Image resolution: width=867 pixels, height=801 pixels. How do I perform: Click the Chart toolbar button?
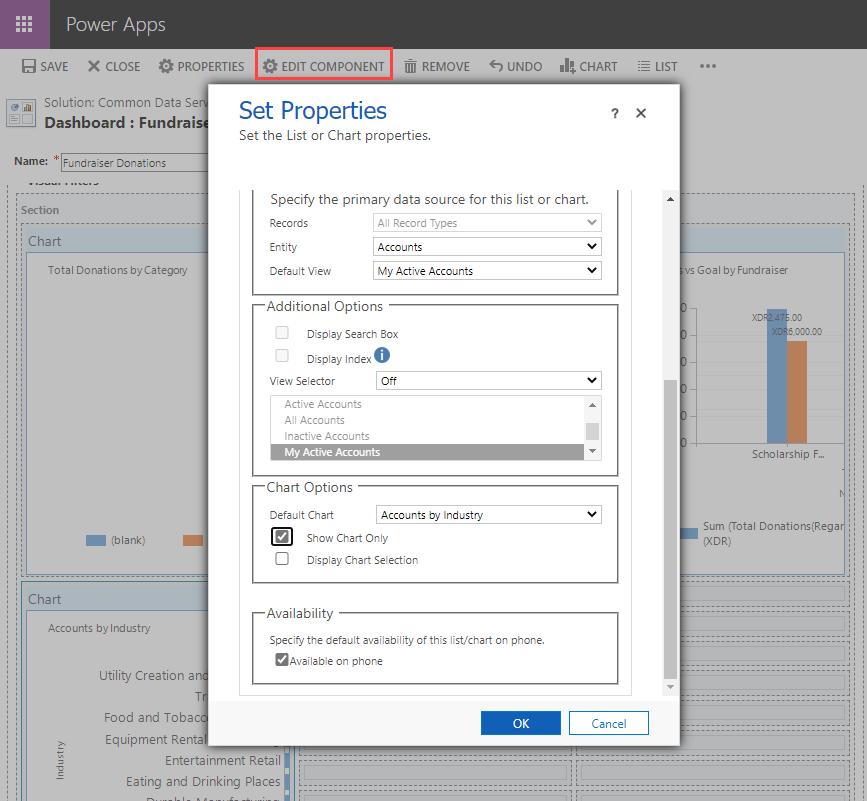tap(588, 66)
